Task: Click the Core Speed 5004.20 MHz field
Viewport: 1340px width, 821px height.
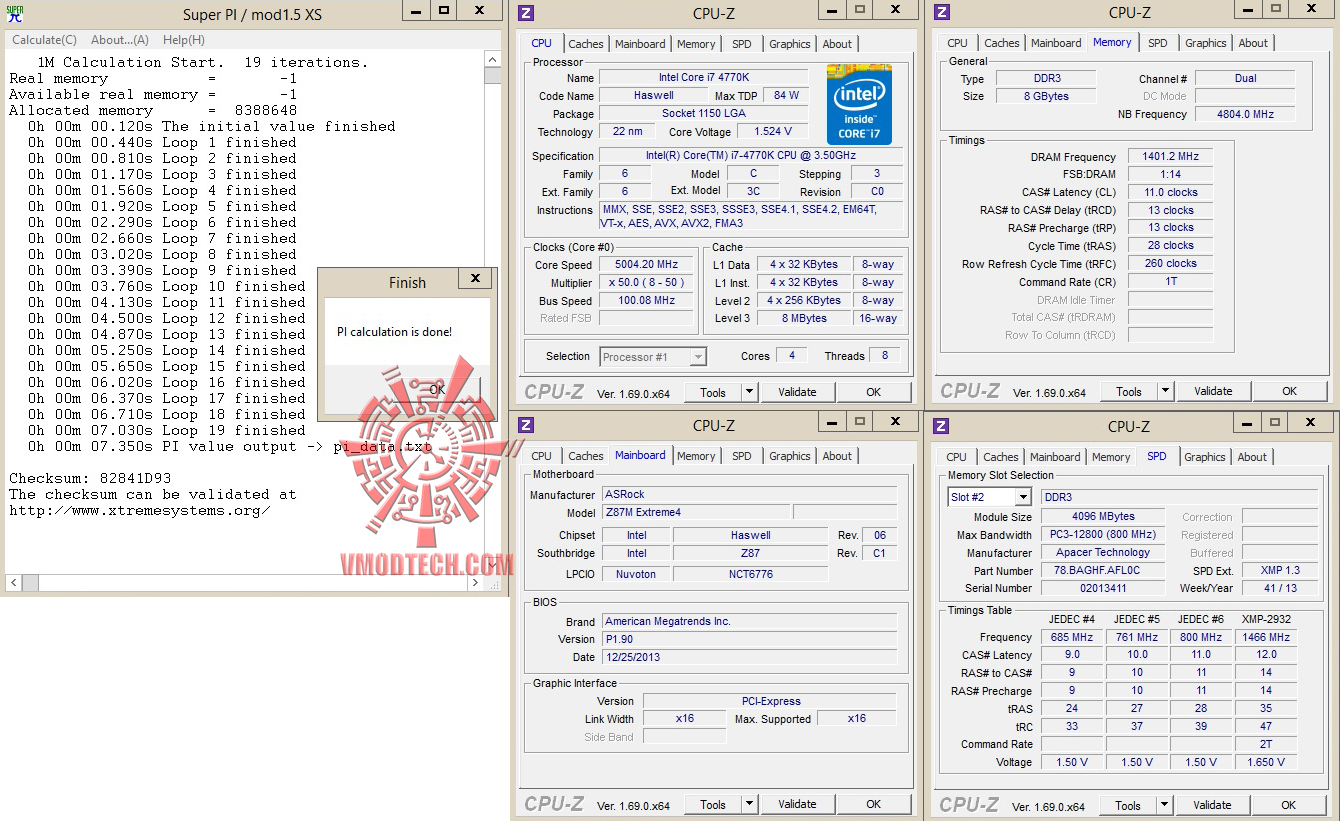Action: (647, 265)
